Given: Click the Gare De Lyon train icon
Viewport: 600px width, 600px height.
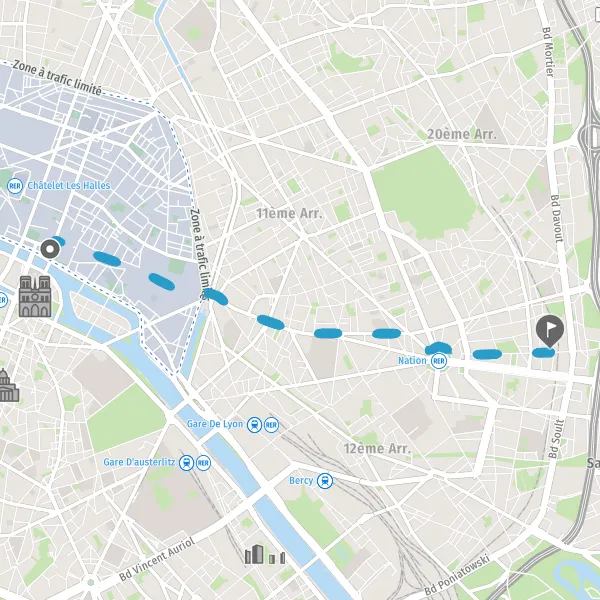Looking at the screenshot, I should pos(254,425).
